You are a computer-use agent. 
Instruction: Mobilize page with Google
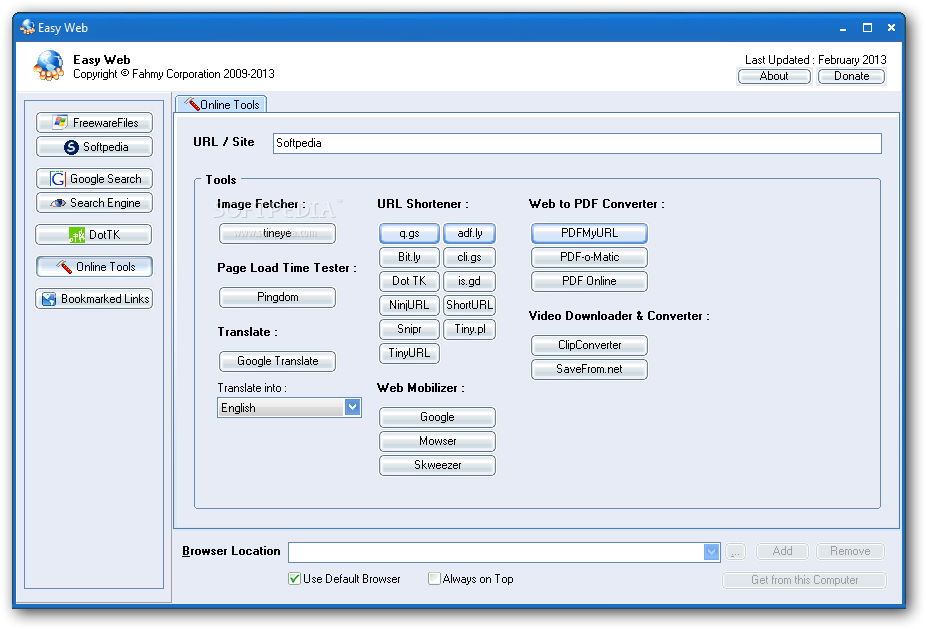[437, 417]
